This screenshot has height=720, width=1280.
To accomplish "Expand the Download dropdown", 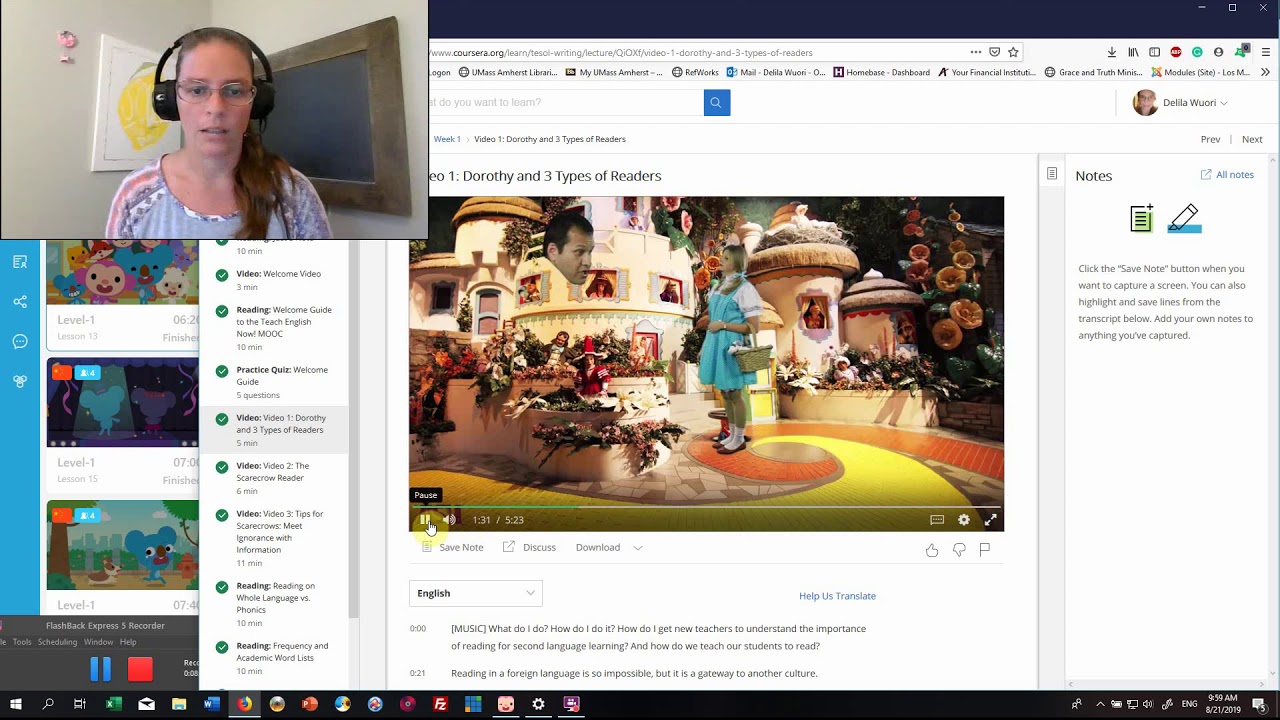I will pos(609,547).
